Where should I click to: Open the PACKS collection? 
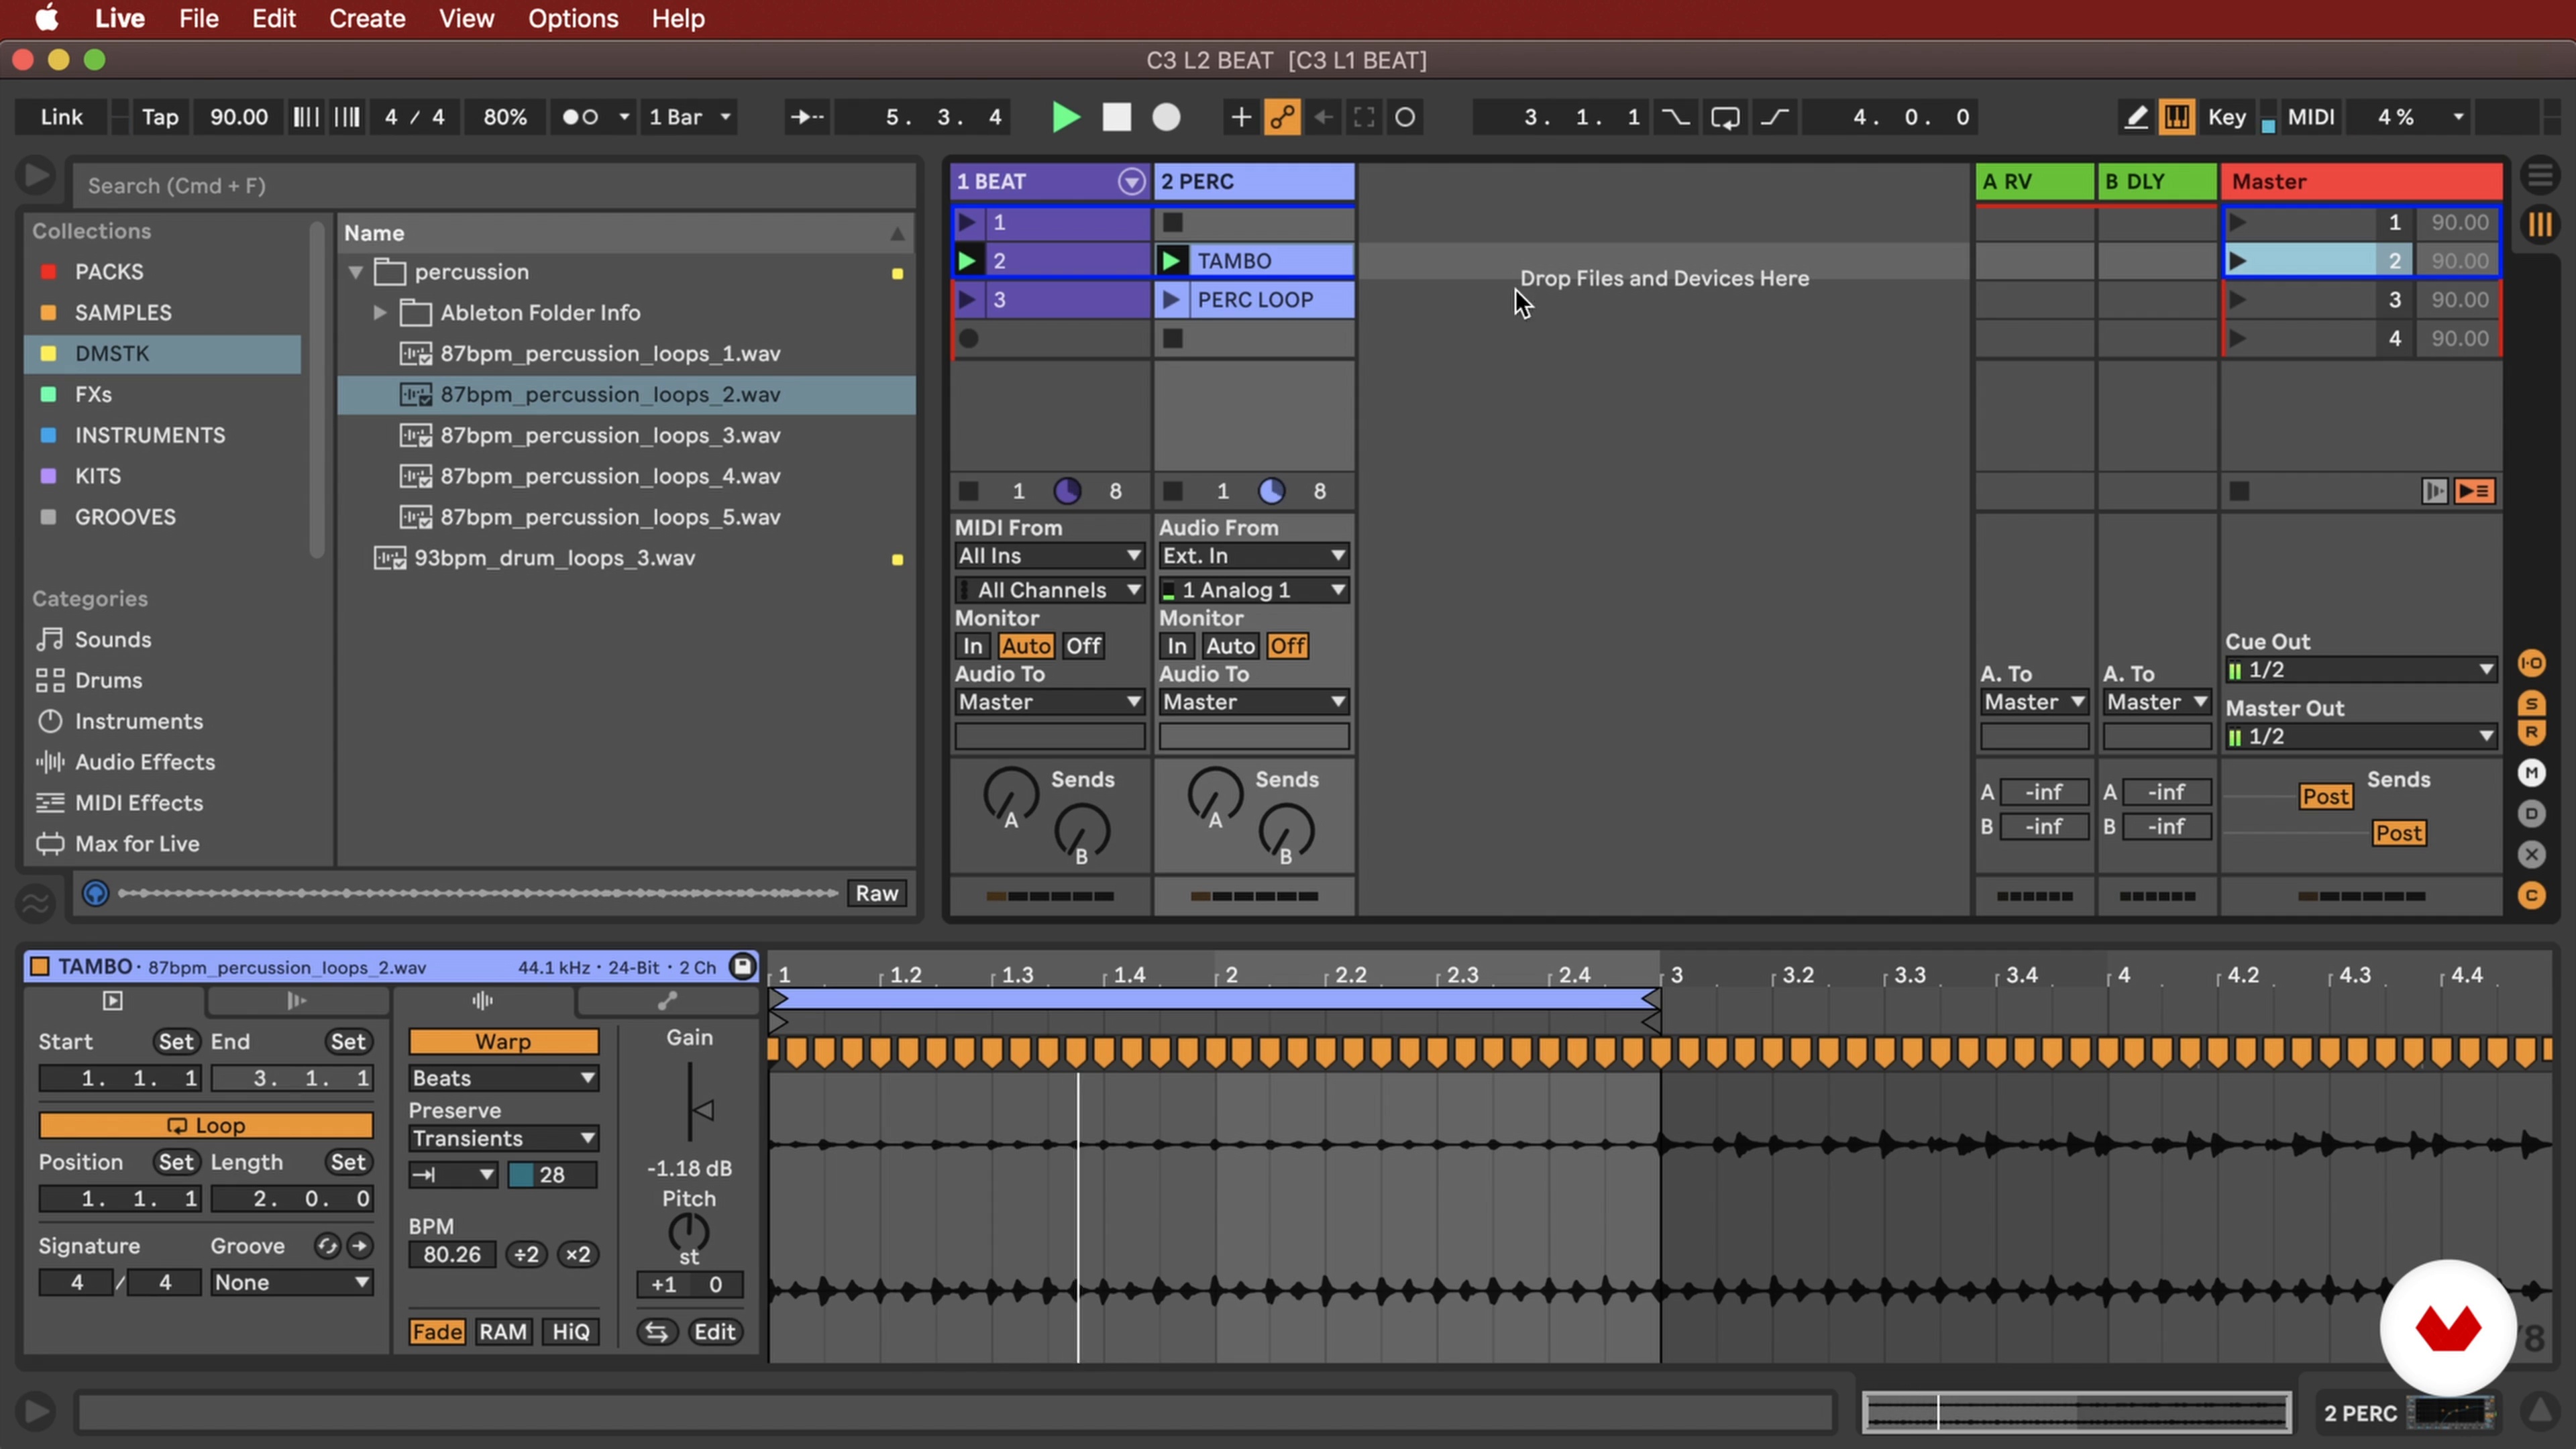click(x=109, y=272)
